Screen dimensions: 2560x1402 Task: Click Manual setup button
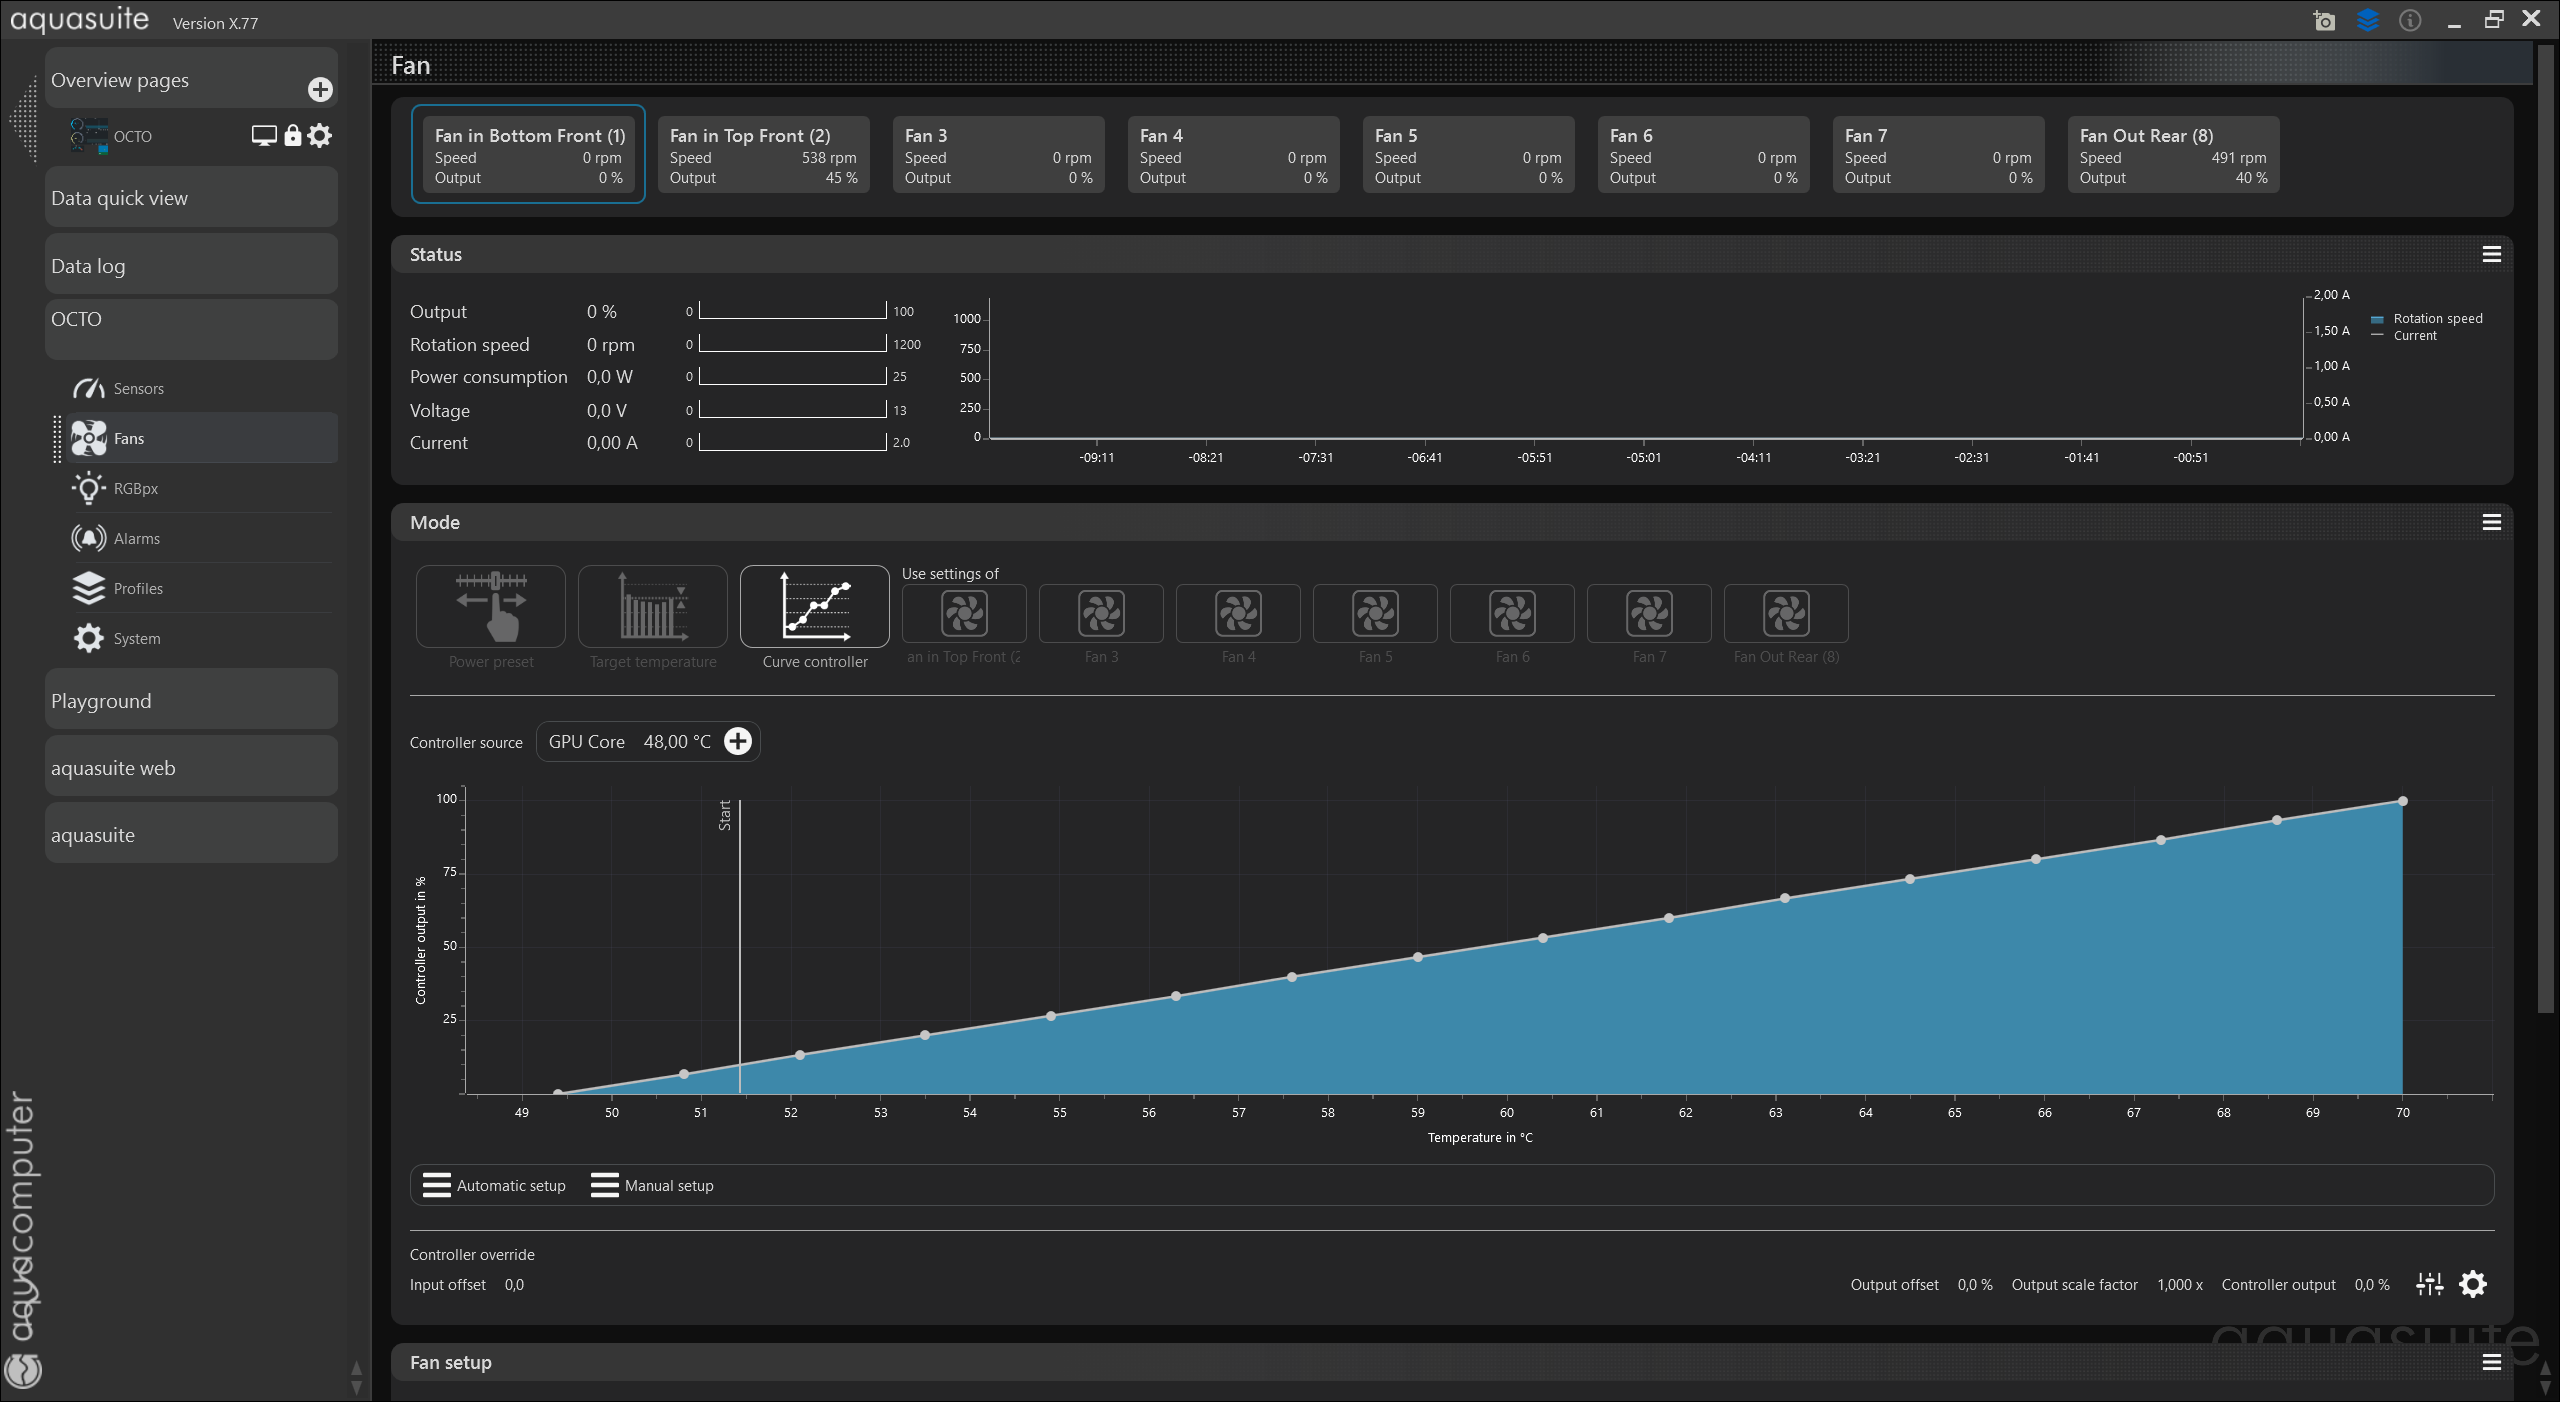tap(652, 1185)
